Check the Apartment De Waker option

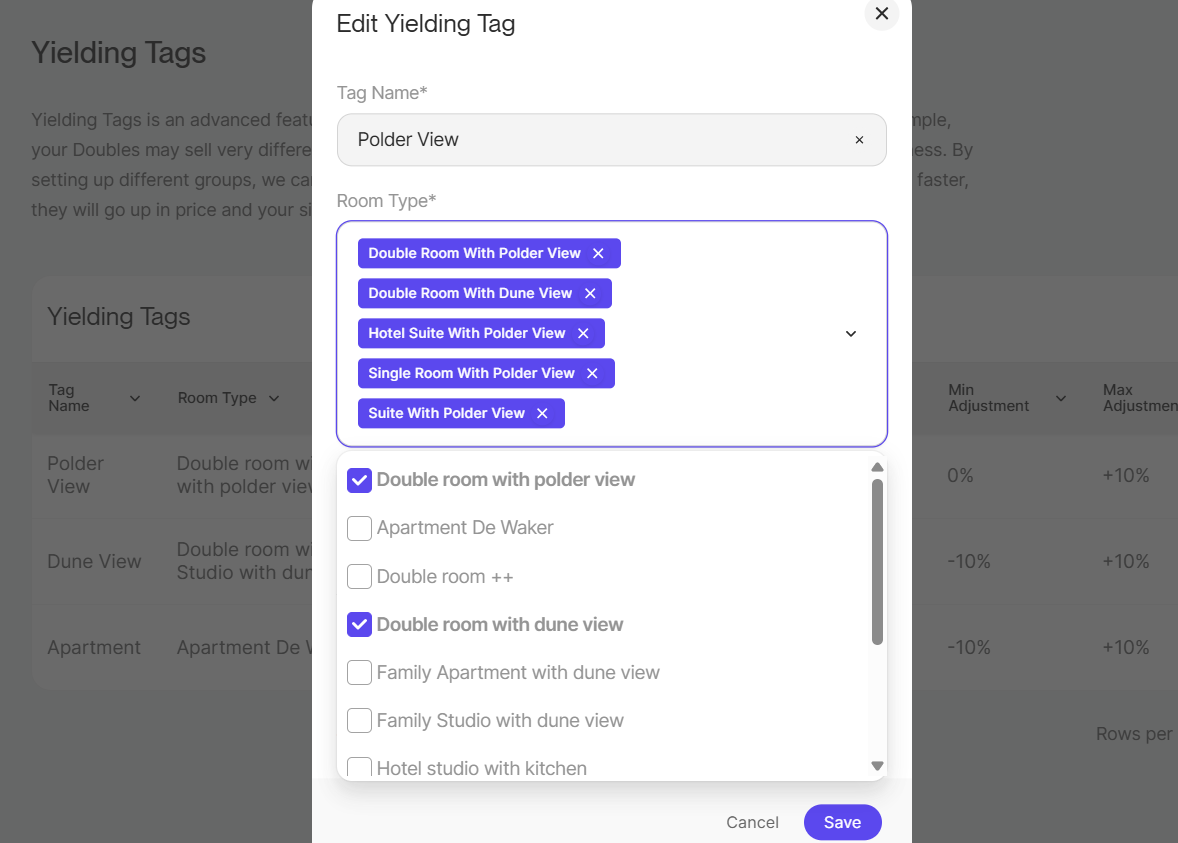point(359,528)
